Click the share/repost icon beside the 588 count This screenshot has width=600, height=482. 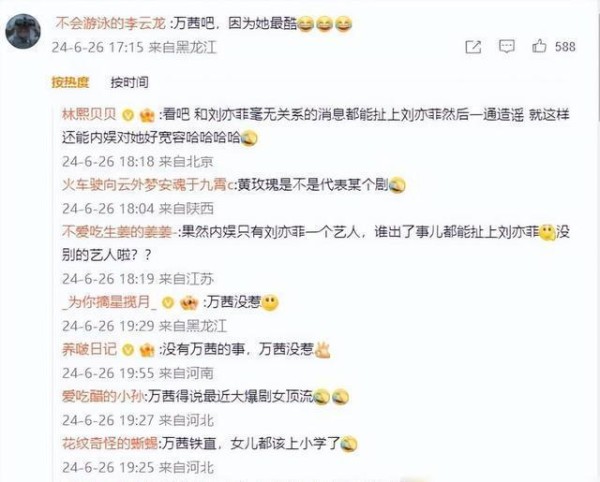(473, 47)
